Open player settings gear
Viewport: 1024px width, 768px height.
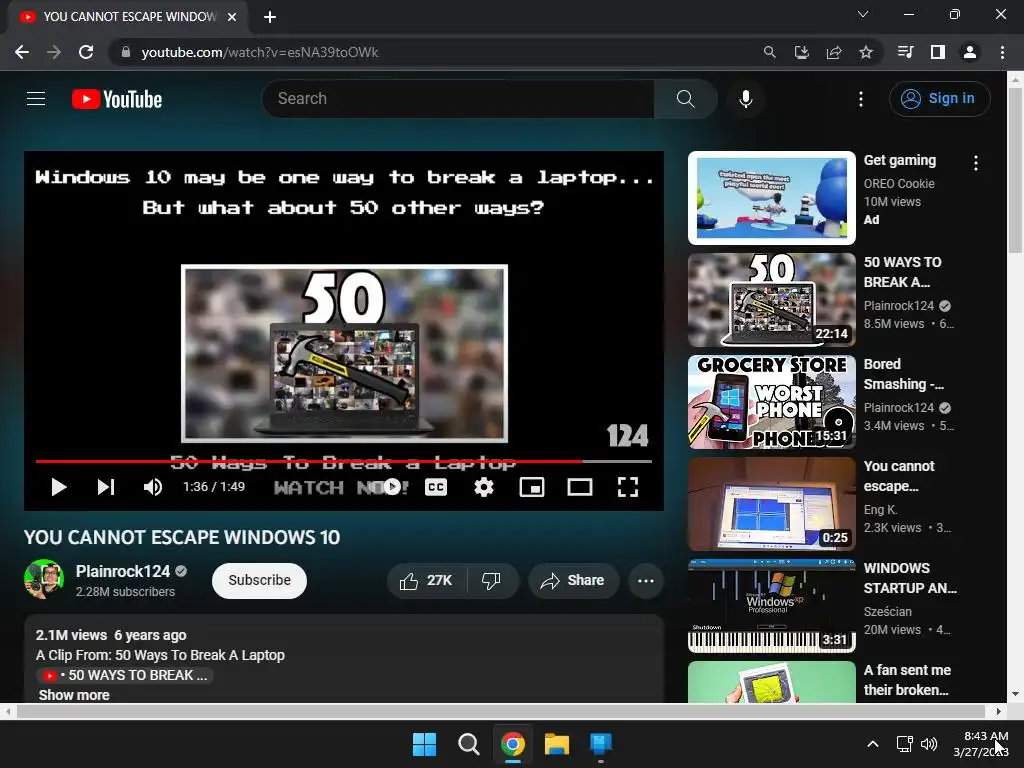(483, 487)
